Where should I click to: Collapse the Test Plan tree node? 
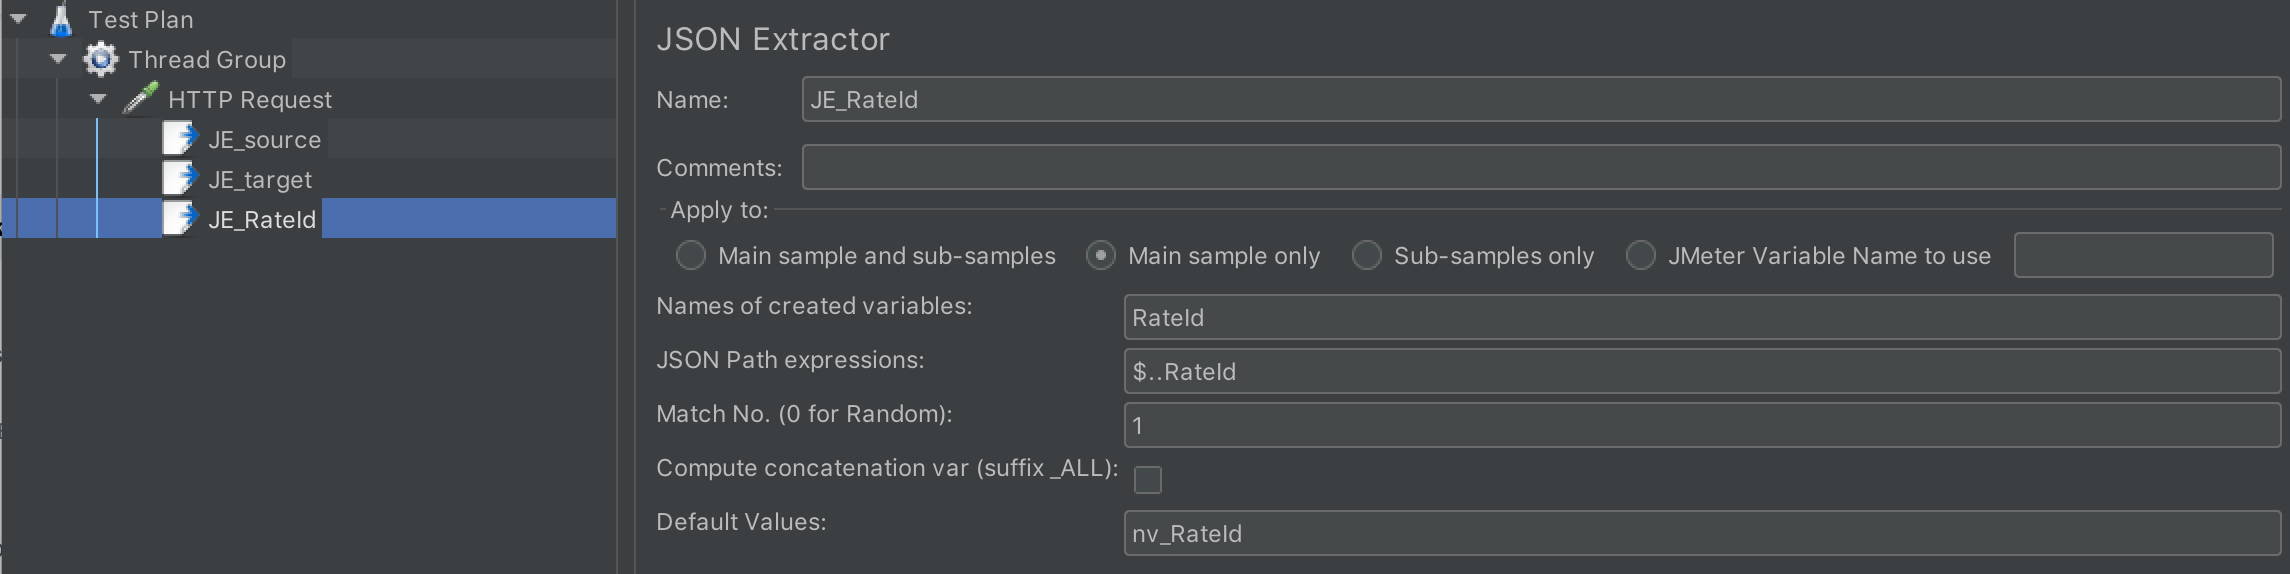pyautogui.click(x=19, y=19)
